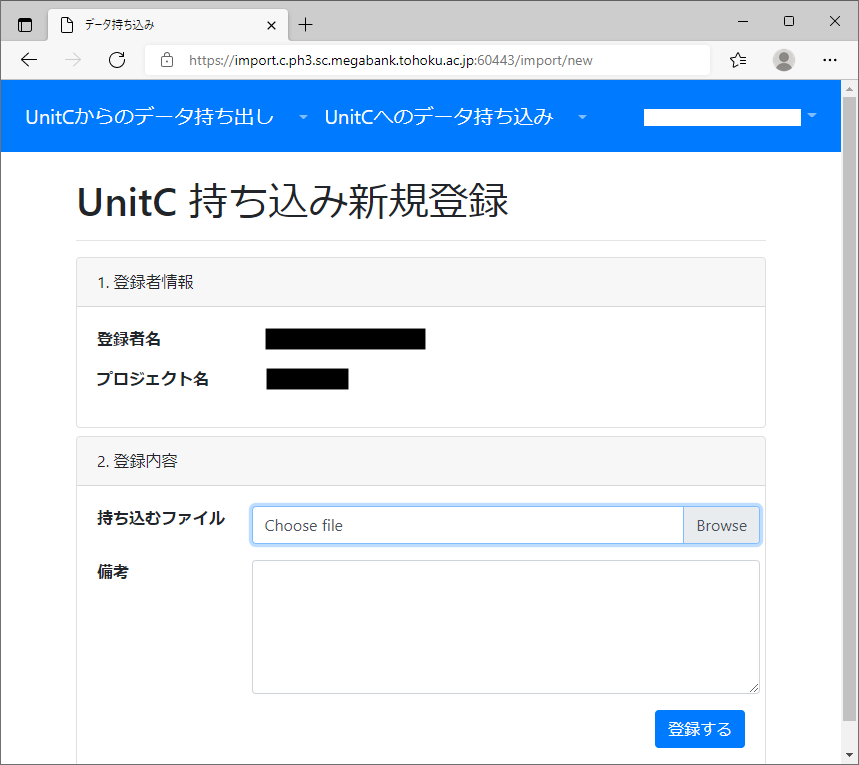Click the 1. 登録者情報 section header

(x=421, y=282)
